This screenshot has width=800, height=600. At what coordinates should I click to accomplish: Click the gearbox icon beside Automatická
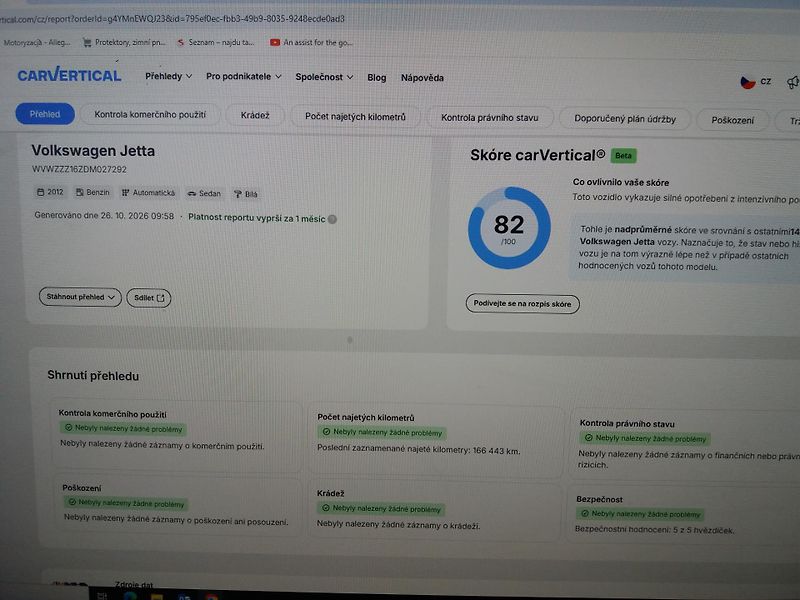[125, 193]
